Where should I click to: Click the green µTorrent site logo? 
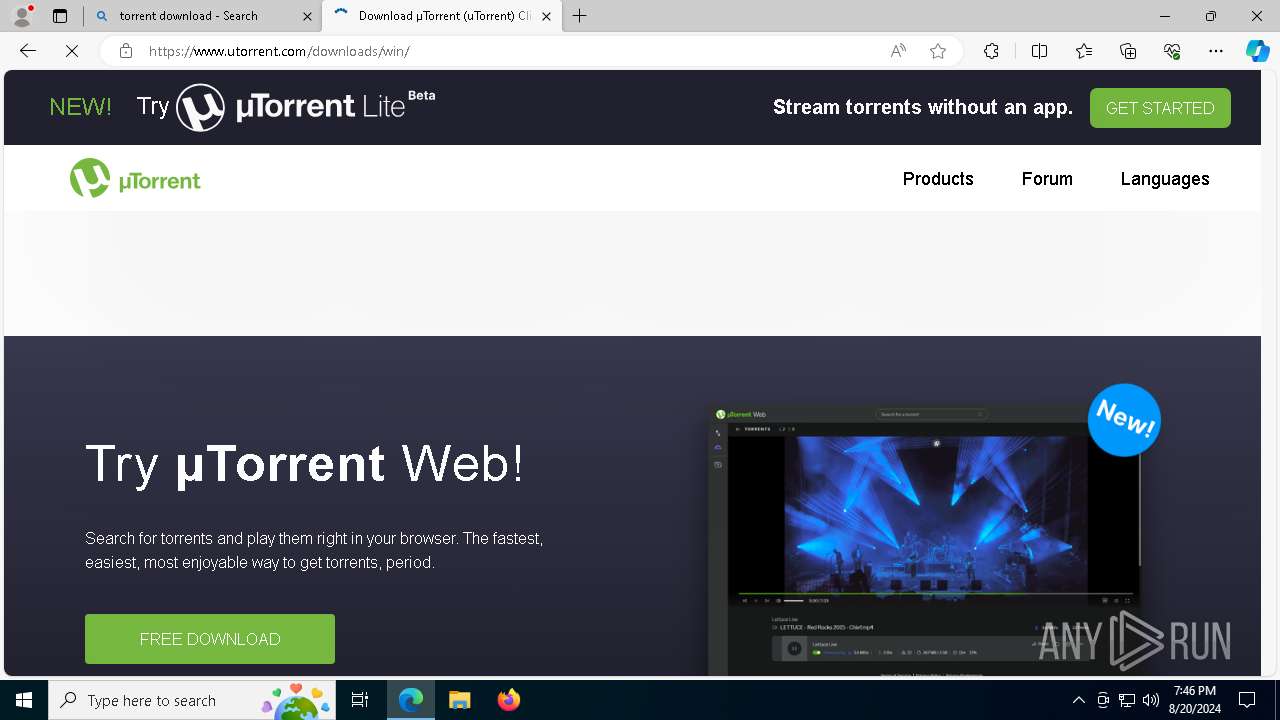coord(135,179)
